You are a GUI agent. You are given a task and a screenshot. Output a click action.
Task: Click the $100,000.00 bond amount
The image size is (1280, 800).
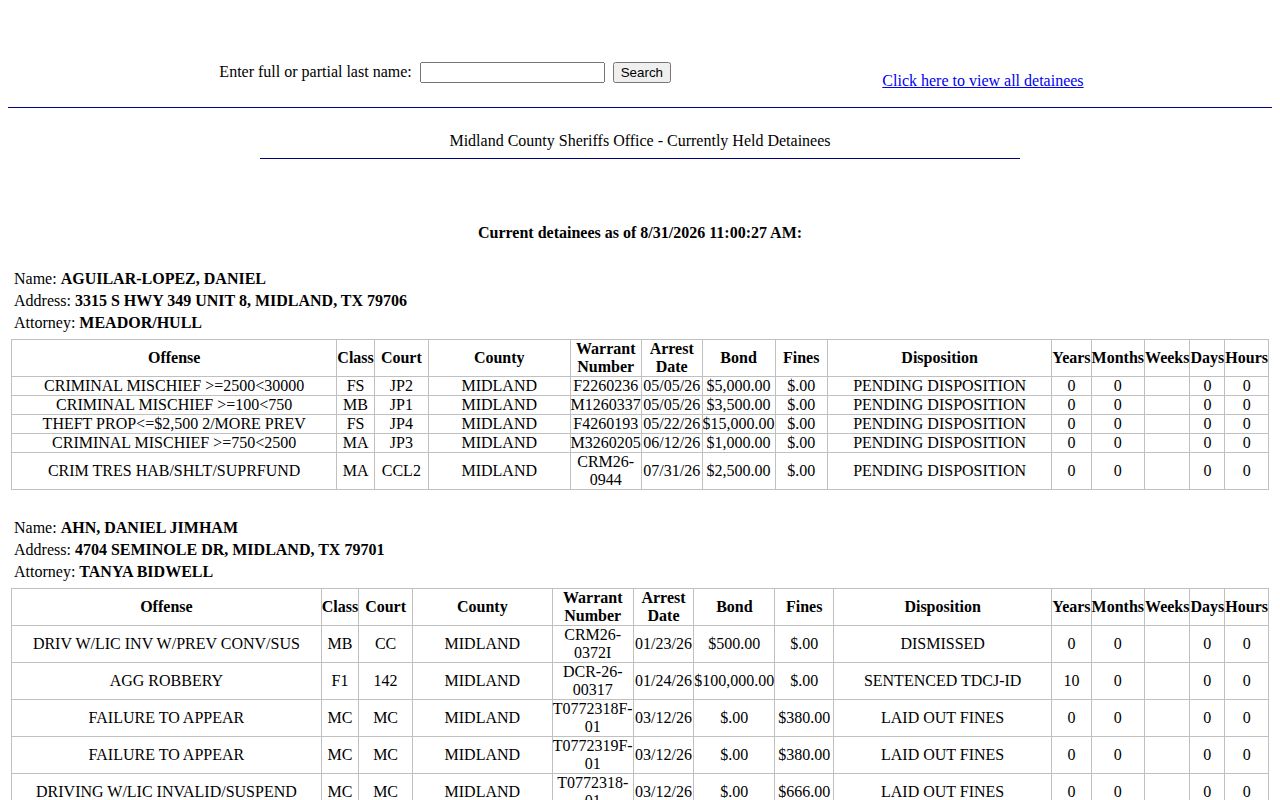point(734,681)
